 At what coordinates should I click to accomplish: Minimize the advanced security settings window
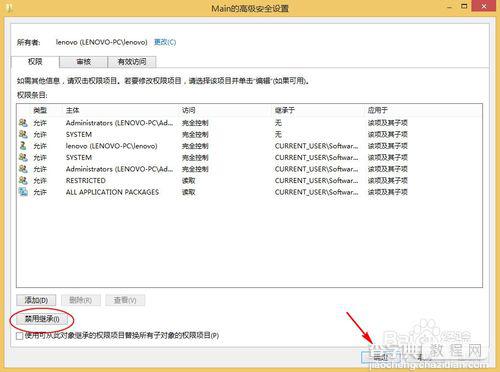tap(449, 6)
